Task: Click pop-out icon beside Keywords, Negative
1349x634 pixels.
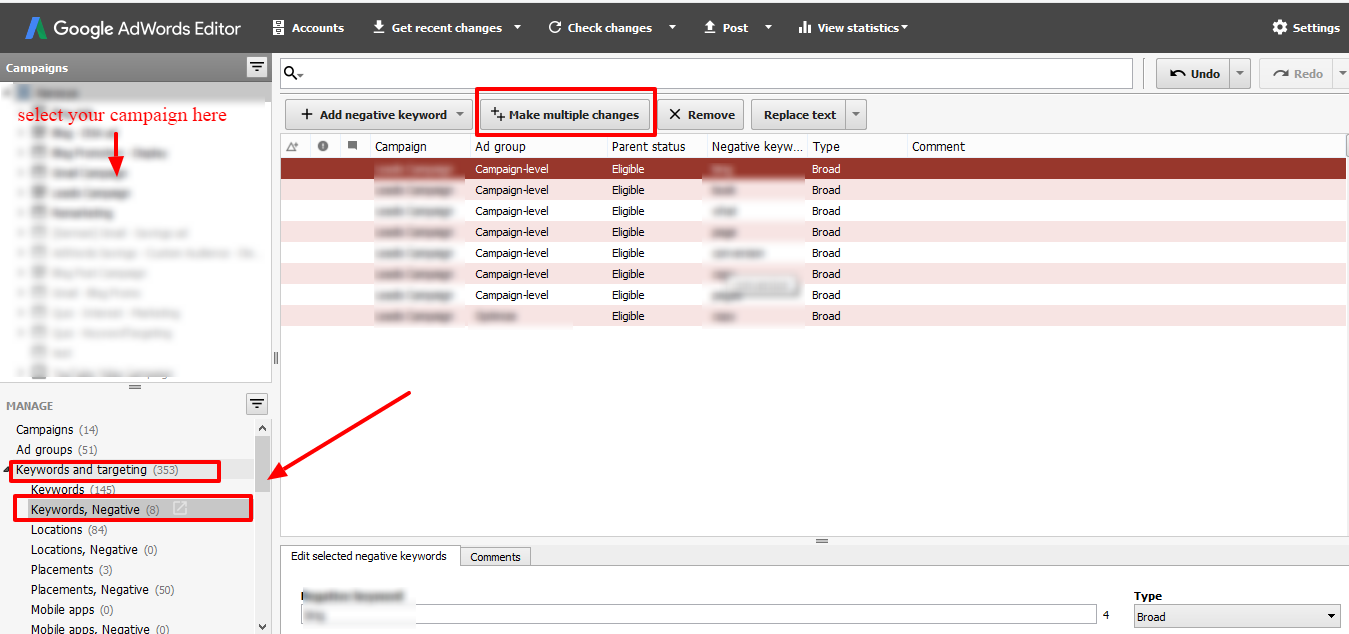Action: click(x=180, y=509)
